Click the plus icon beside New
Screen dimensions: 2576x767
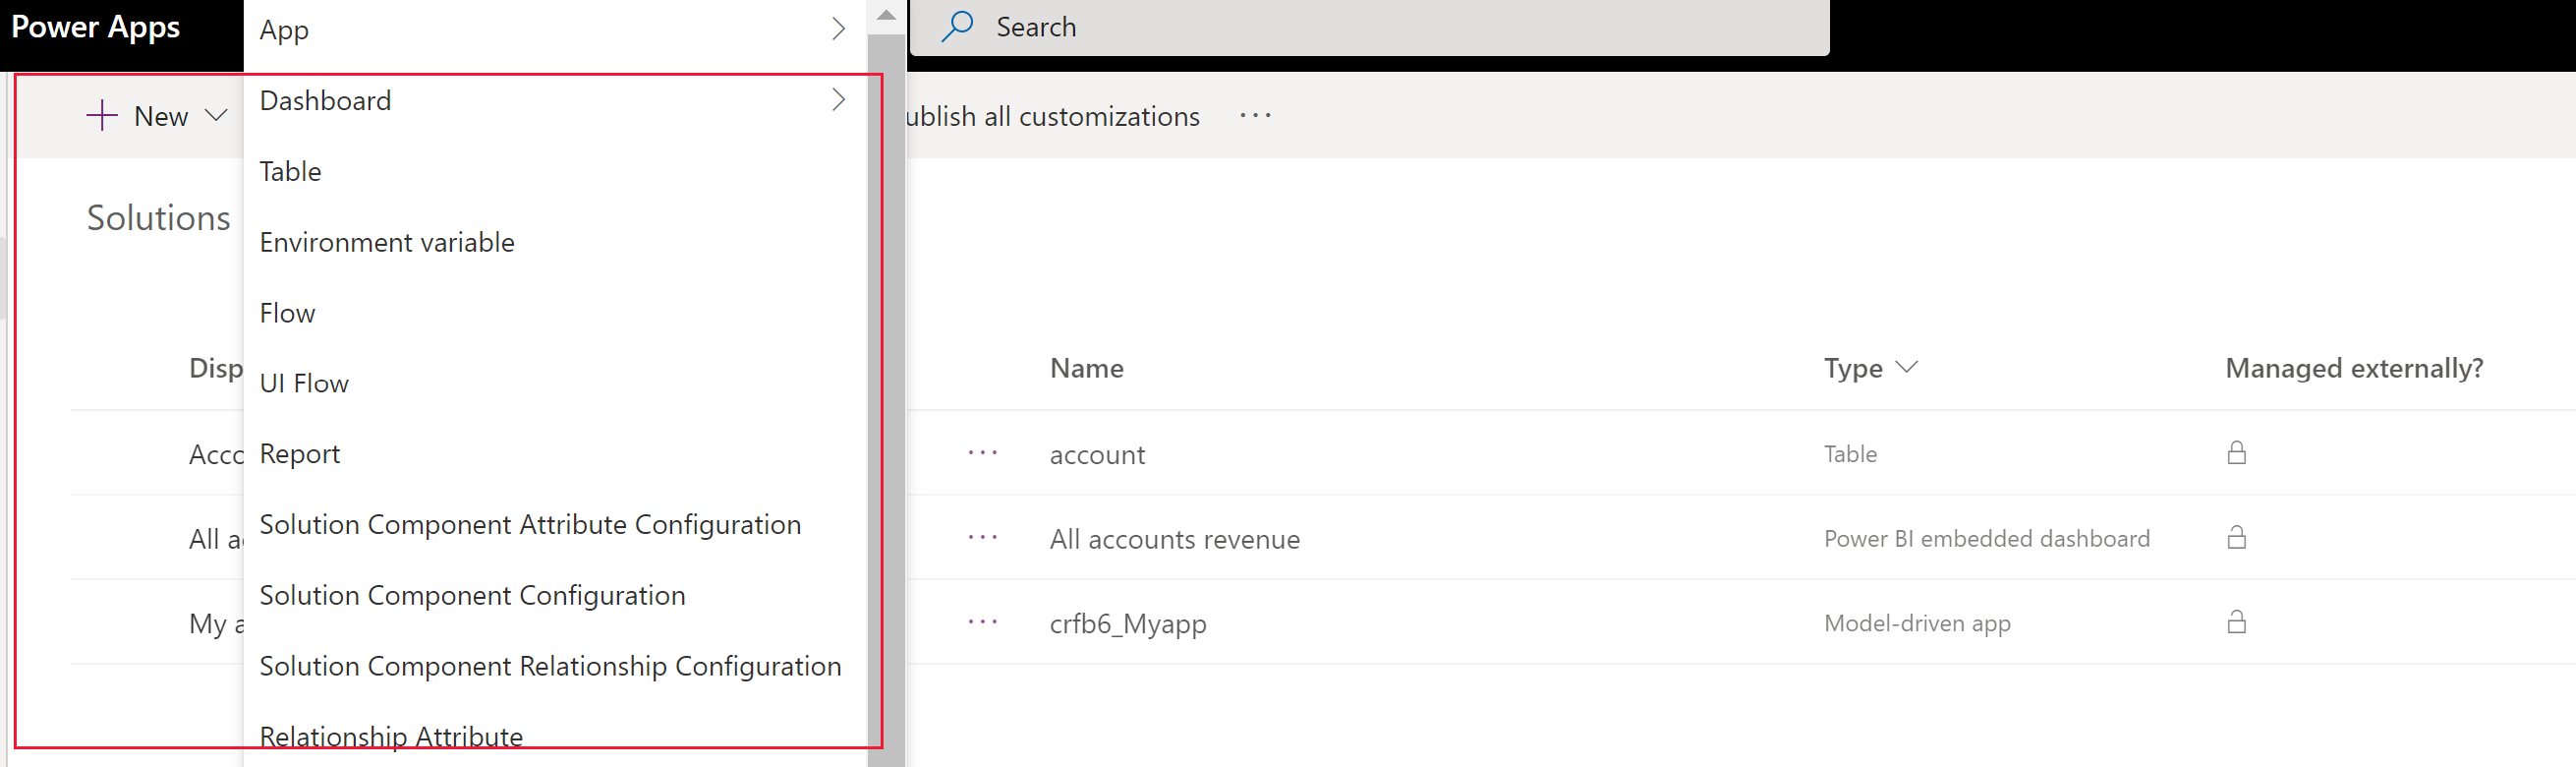[102, 116]
